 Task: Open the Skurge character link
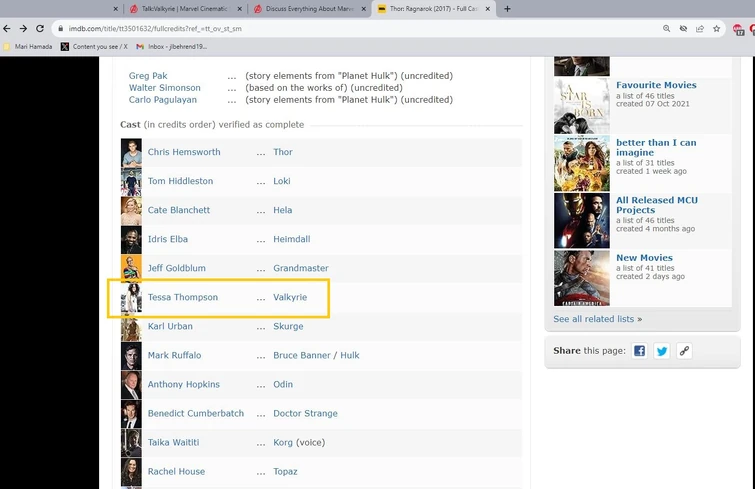click(x=288, y=326)
